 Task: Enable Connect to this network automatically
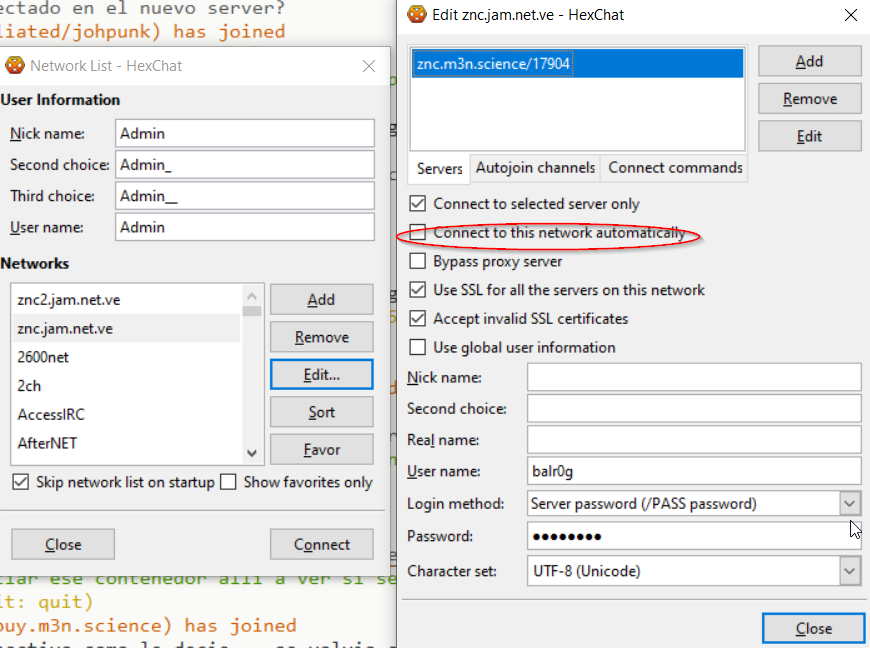point(417,232)
